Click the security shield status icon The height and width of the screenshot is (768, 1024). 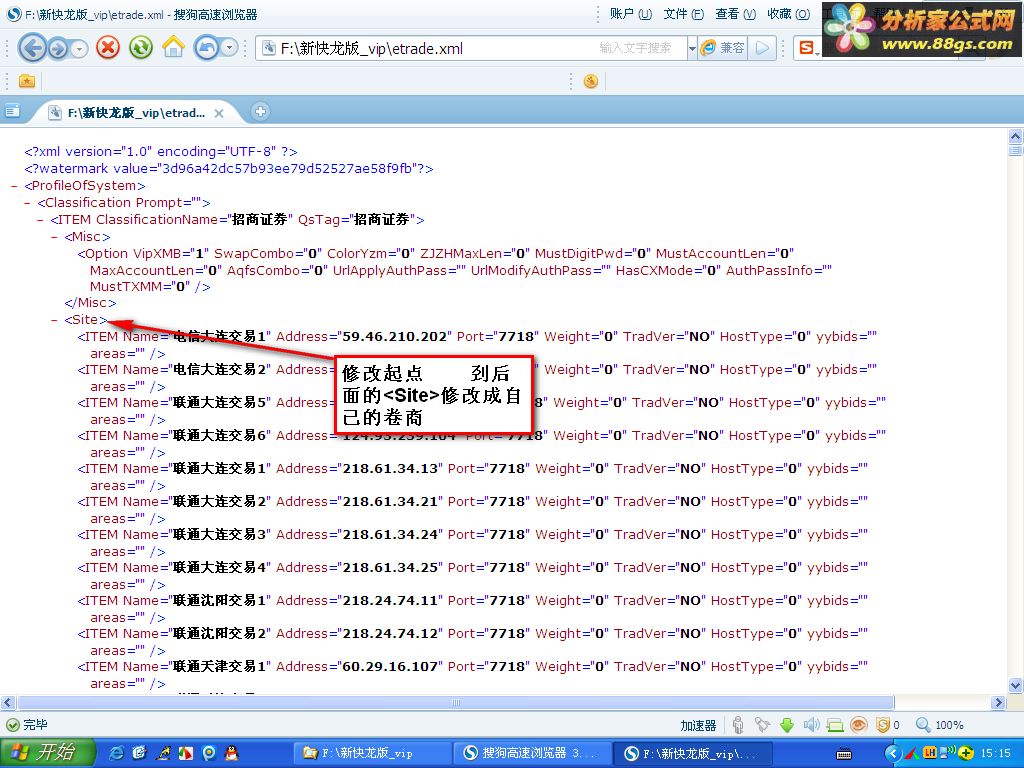883,725
